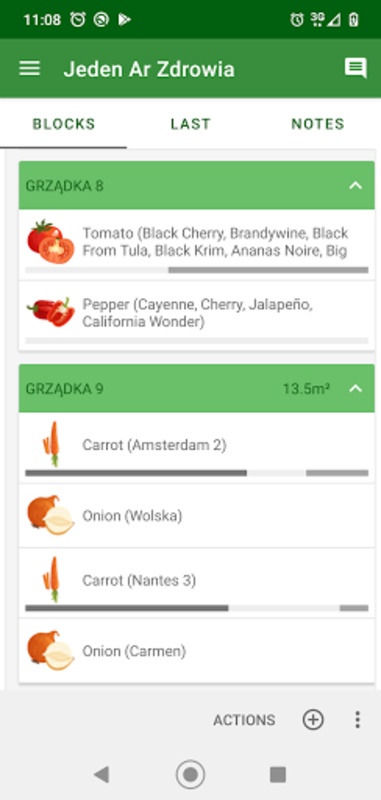Tap the red pepper icon
This screenshot has height=800, width=381.
pyautogui.click(x=50, y=311)
